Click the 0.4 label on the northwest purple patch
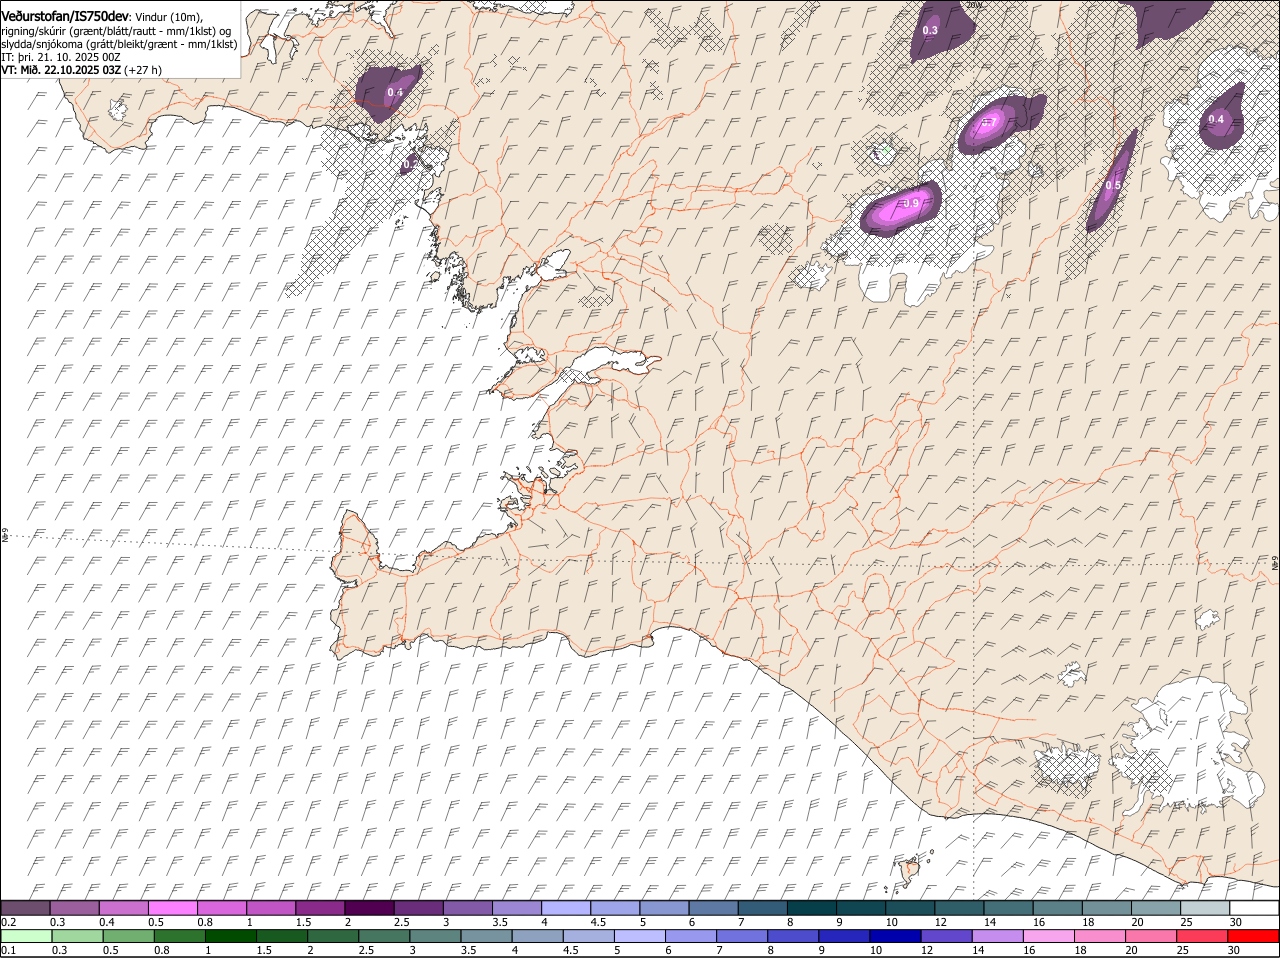The width and height of the screenshot is (1280, 958). pos(395,93)
